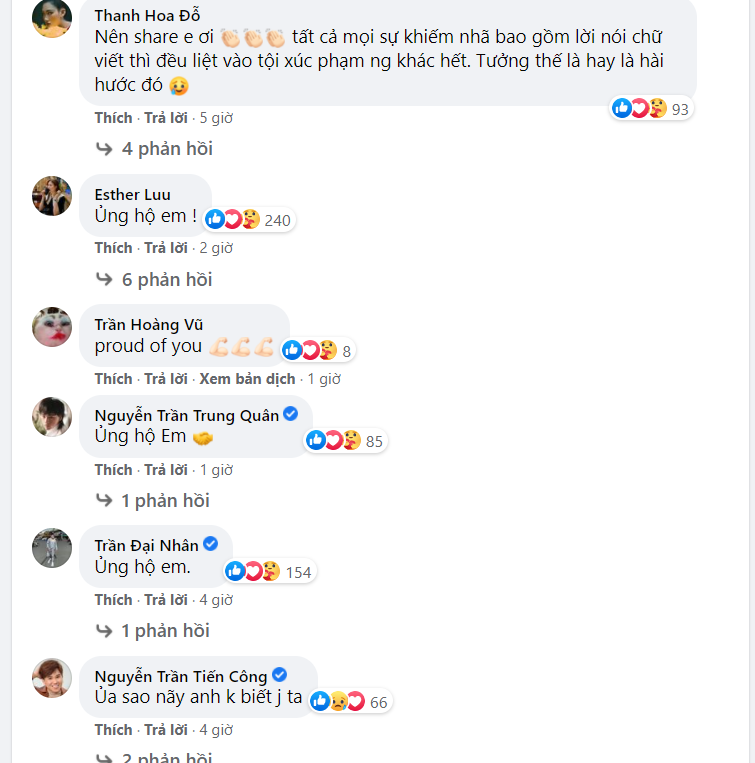
Task: Click Trần Hoàng Vũ's profile avatar
Action: [52, 327]
